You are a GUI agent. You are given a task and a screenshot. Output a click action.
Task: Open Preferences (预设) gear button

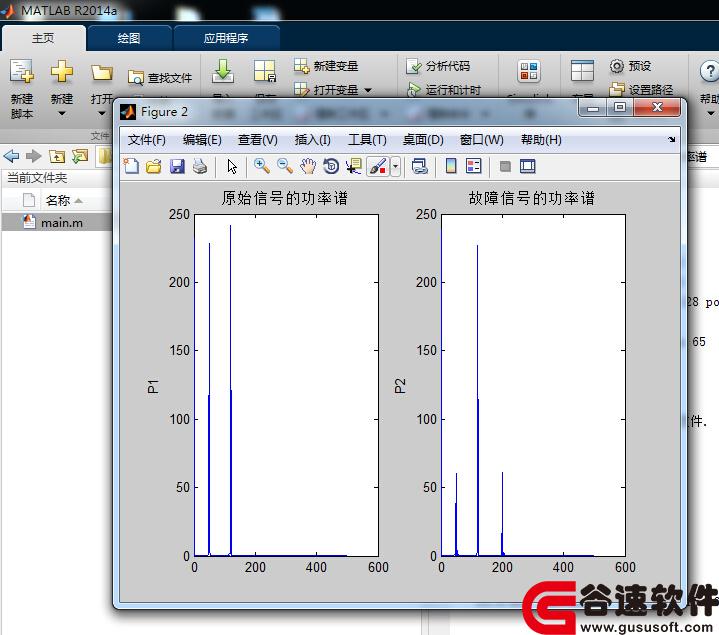click(631, 66)
